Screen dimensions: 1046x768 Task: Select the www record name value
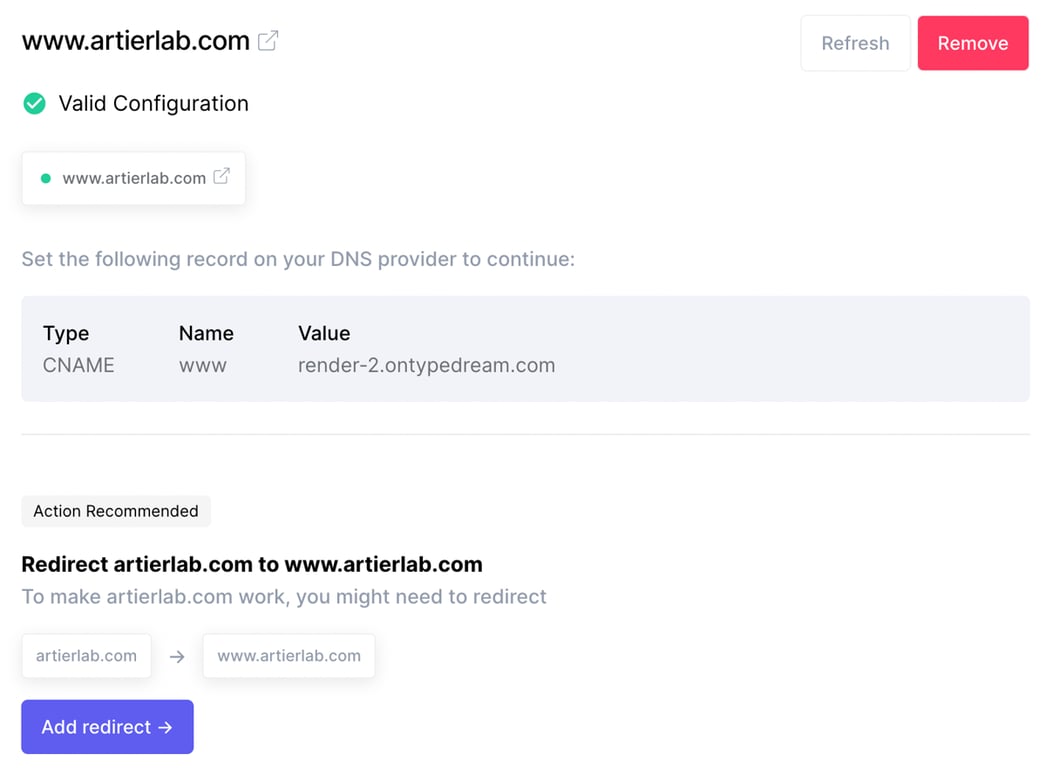pos(203,365)
